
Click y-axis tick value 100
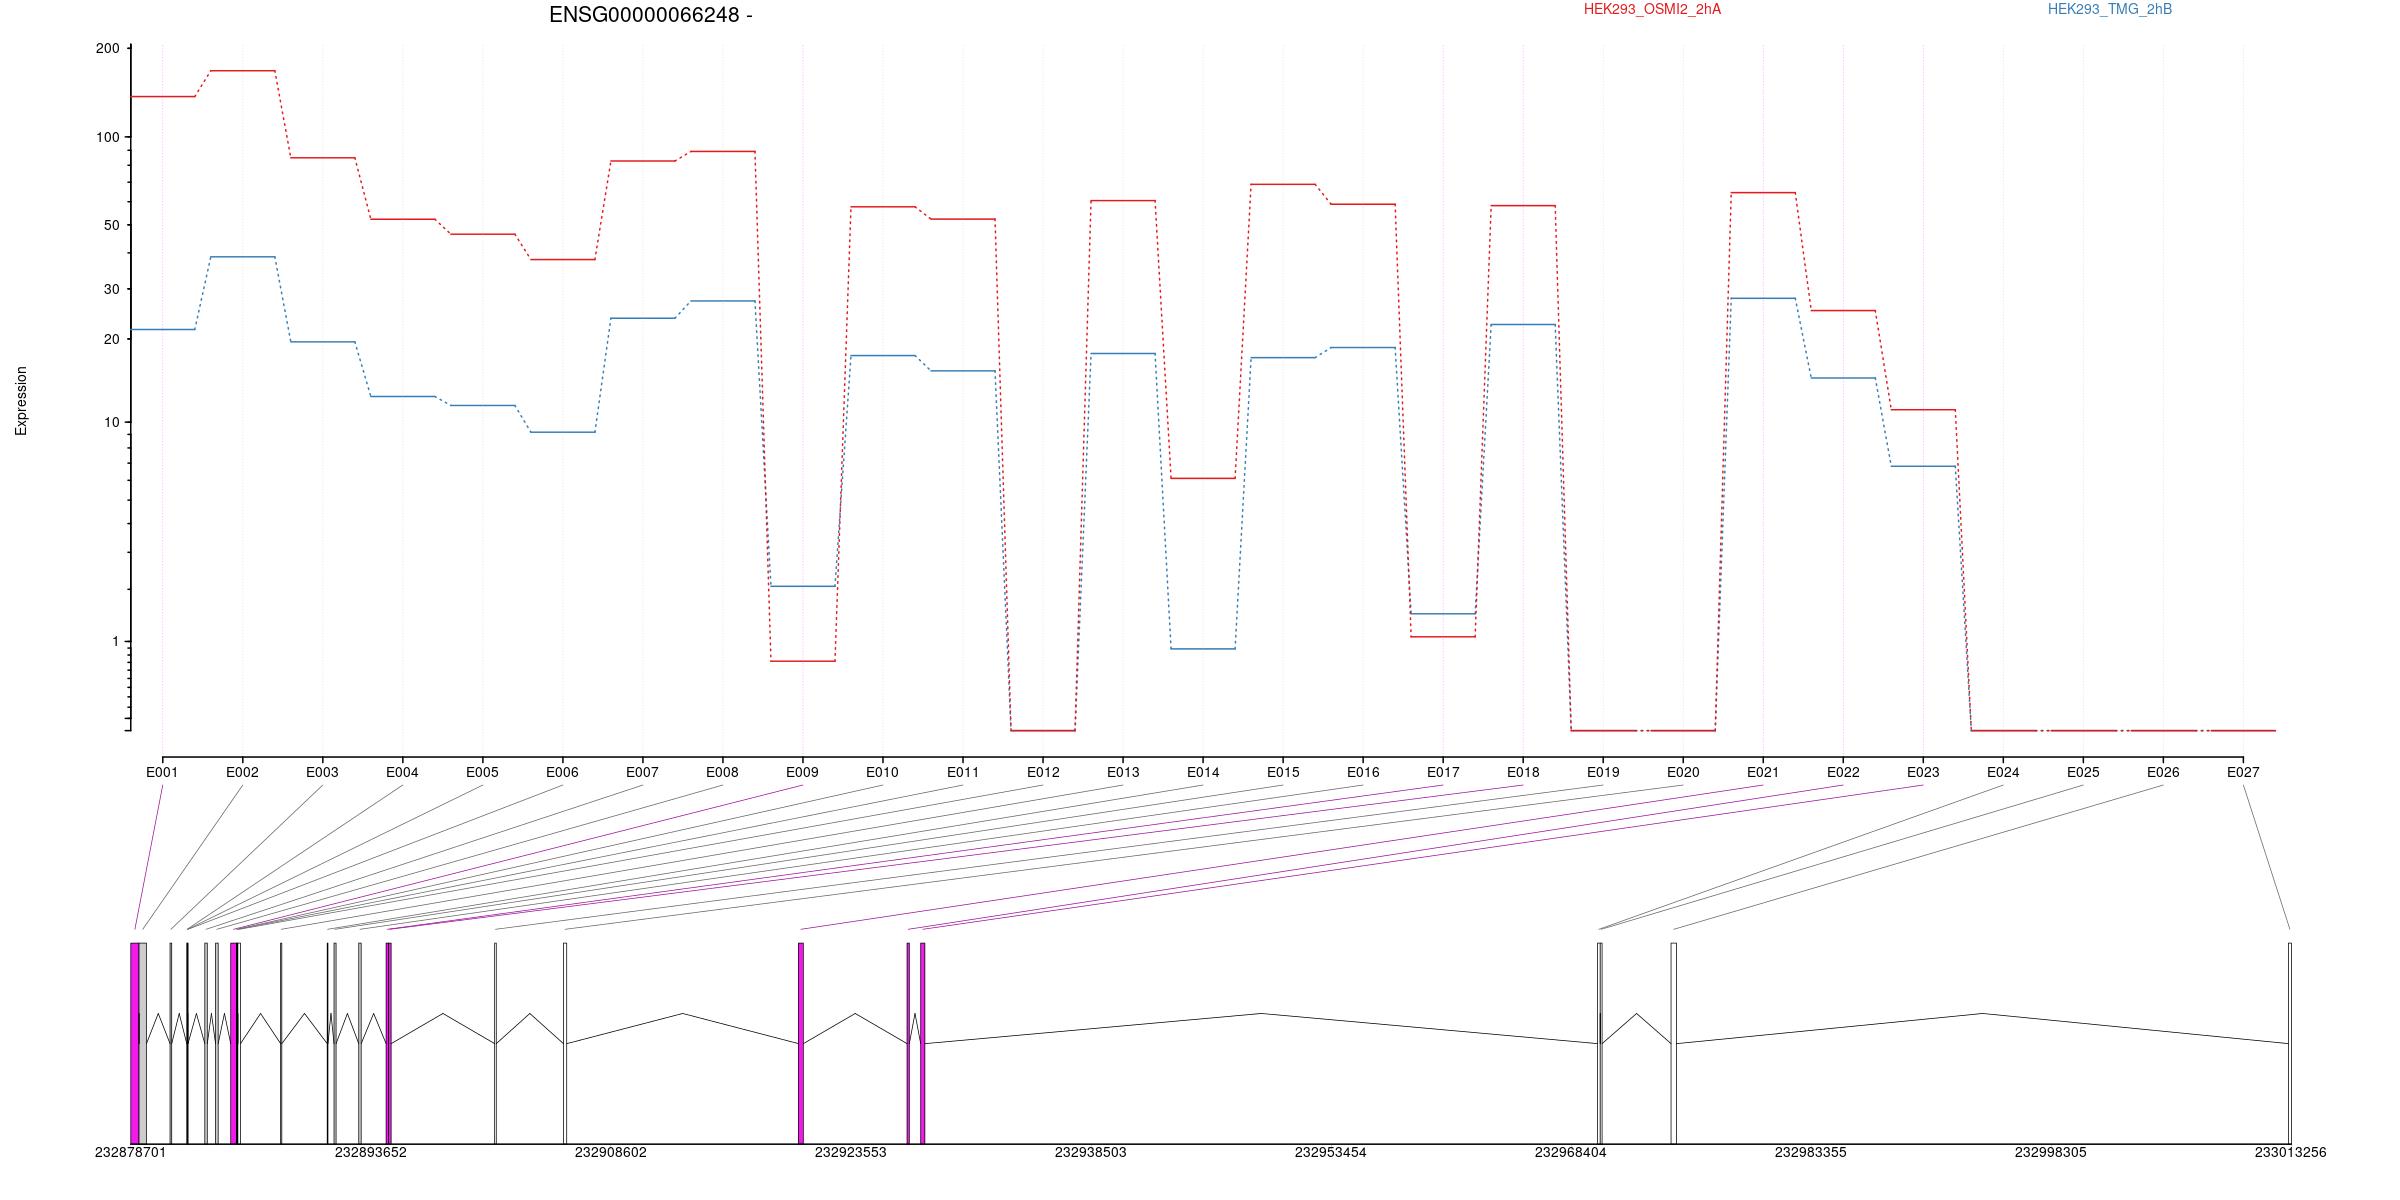(x=107, y=137)
